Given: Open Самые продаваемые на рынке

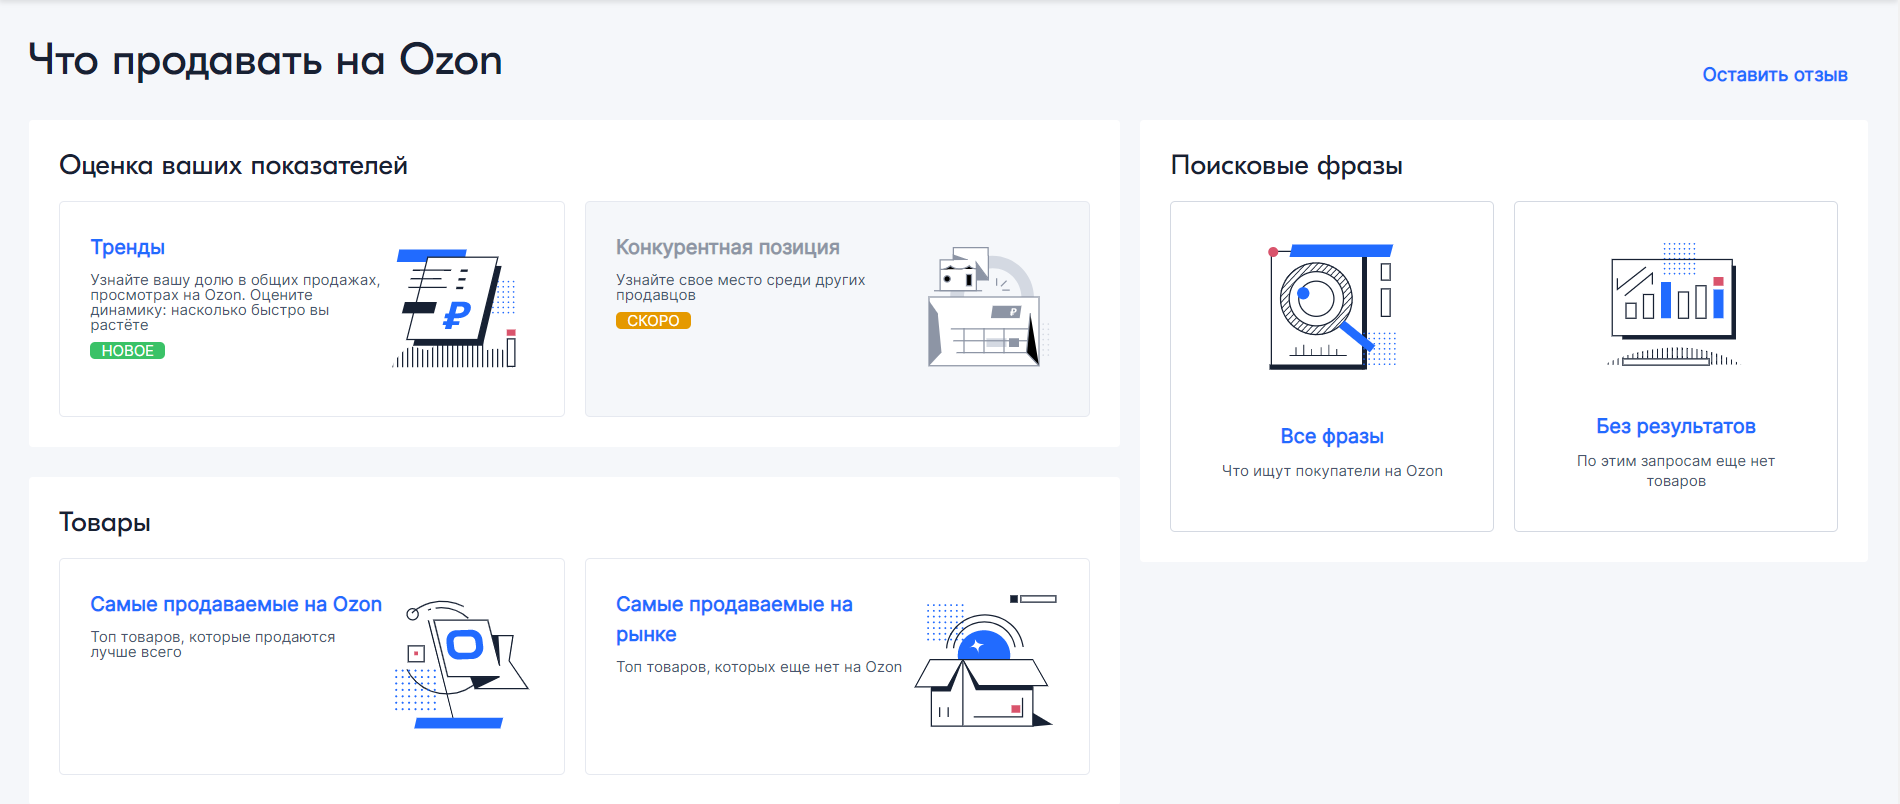Looking at the screenshot, I should pos(734,619).
